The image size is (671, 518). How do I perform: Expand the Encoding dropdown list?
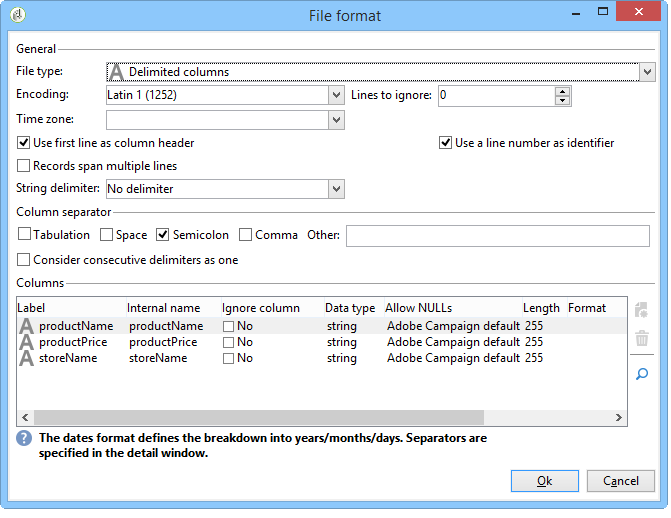point(336,95)
